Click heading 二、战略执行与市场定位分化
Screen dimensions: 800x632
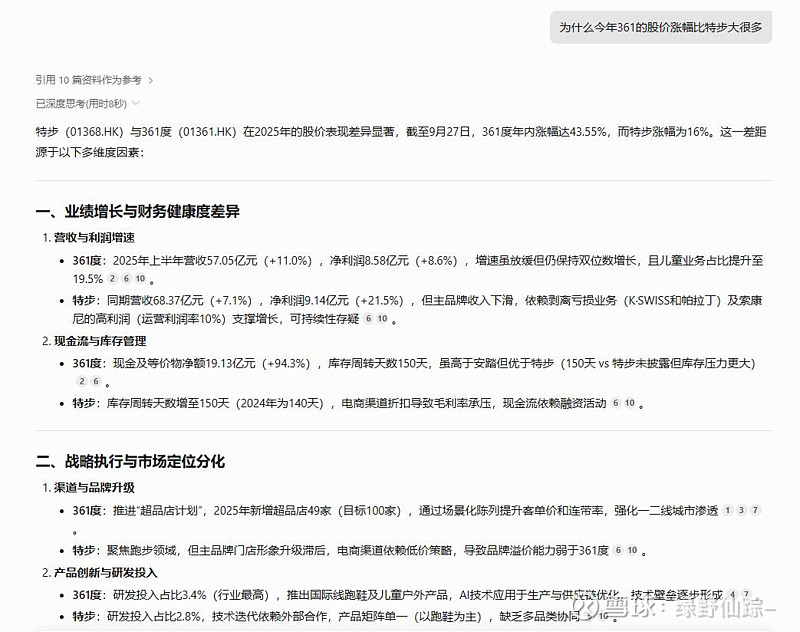131,461
